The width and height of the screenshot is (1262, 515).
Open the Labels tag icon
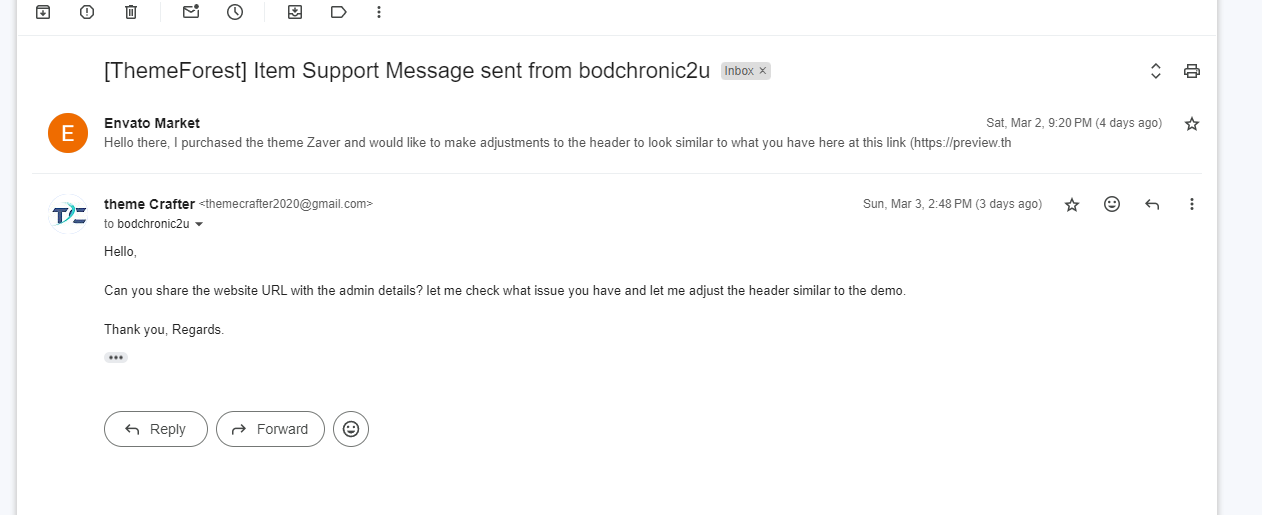(339, 12)
